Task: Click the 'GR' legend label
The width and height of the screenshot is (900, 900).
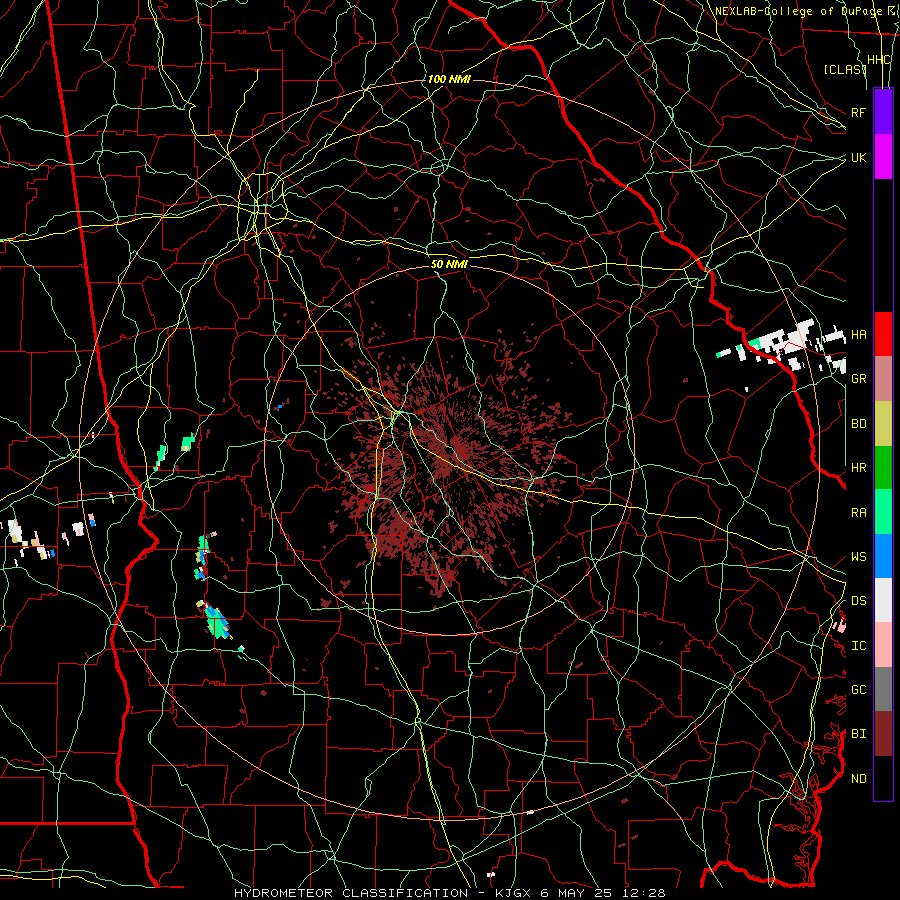Action: pyautogui.click(x=858, y=379)
